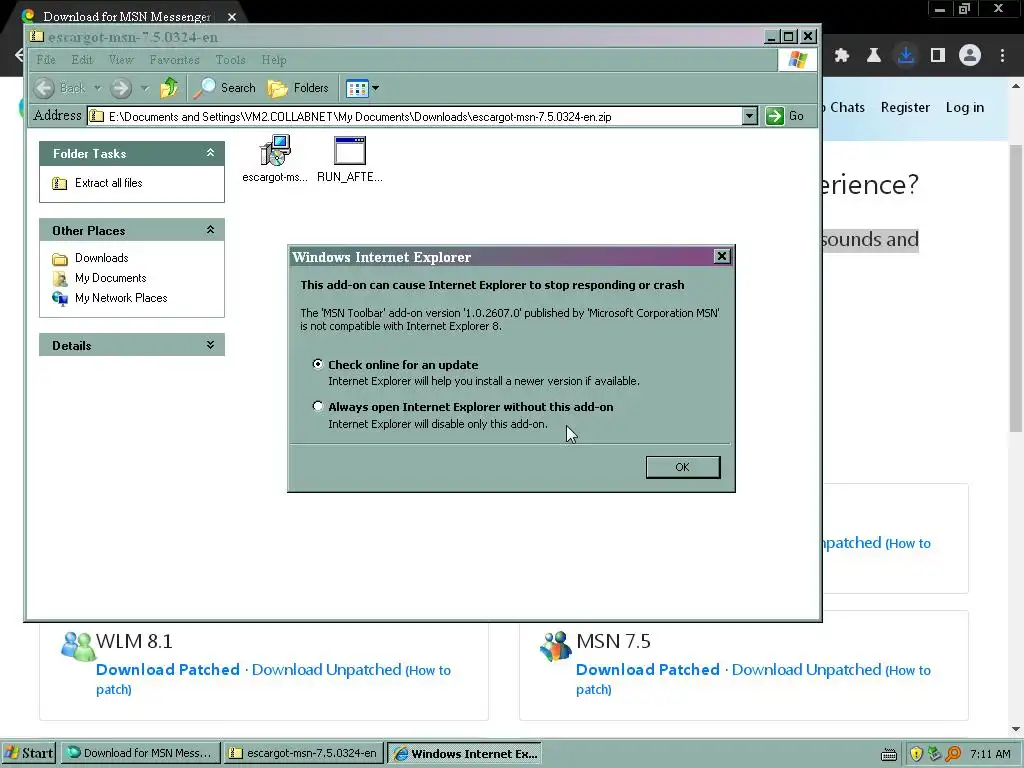Click the tray icon beside the security shield
This screenshot has width=1024, height=768.
[935, 754]
